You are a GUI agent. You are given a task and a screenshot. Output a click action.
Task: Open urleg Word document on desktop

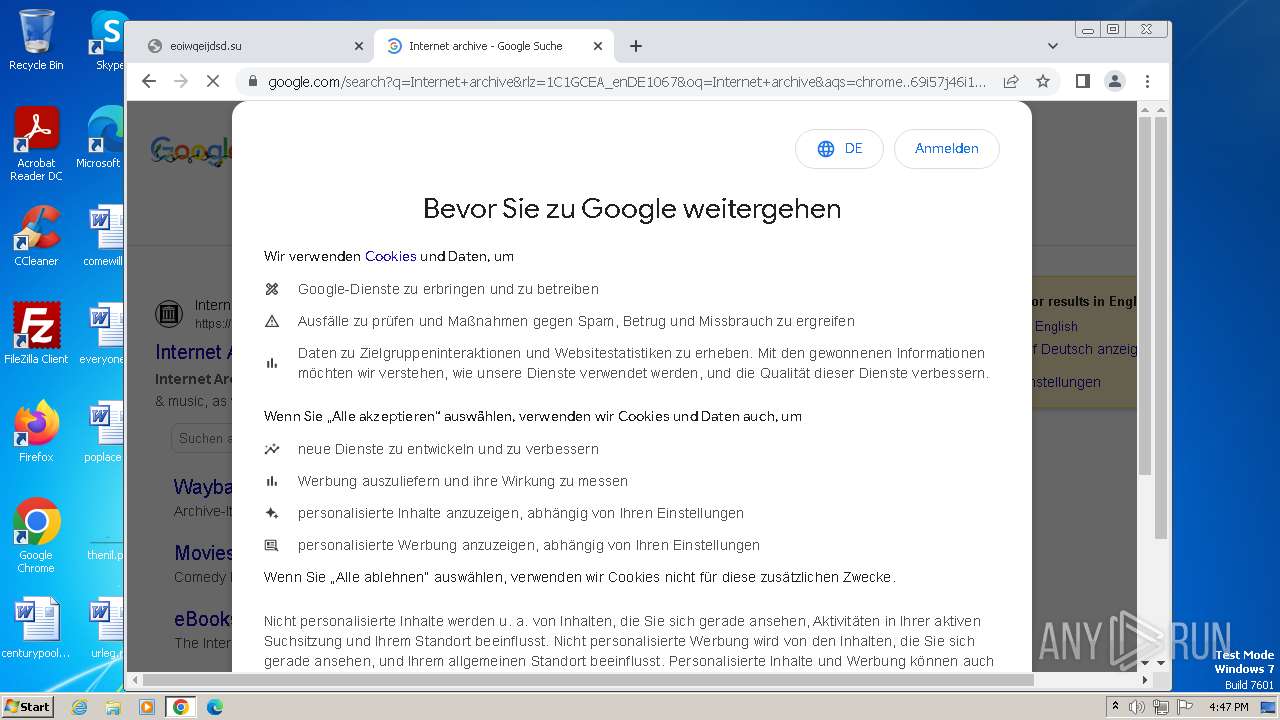coord(105,628)
